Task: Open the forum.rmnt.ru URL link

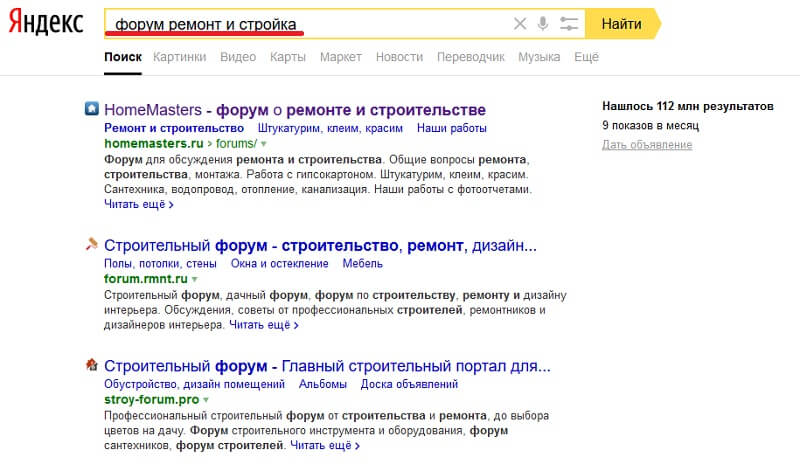Action: pyautogui.click(x=146, y=279)
